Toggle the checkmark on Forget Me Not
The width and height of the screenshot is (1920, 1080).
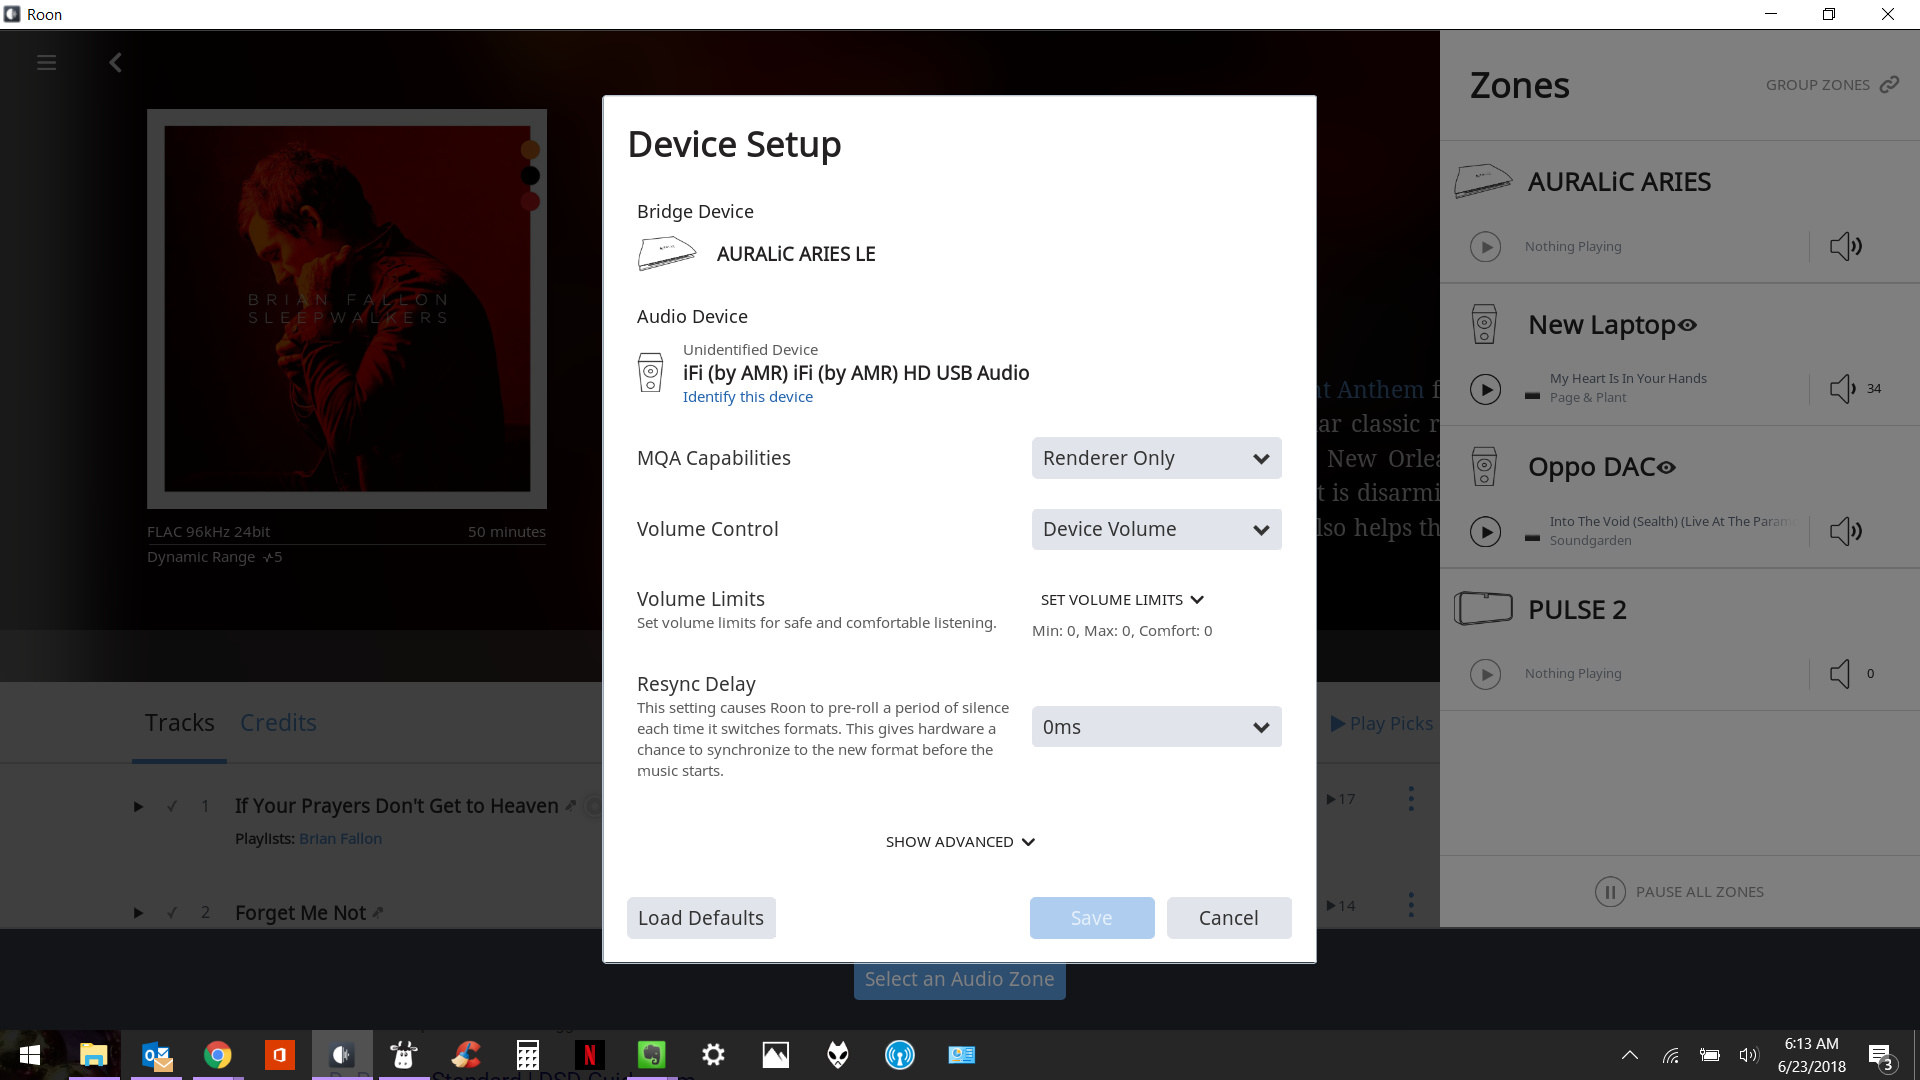click(x=172, y=913)
